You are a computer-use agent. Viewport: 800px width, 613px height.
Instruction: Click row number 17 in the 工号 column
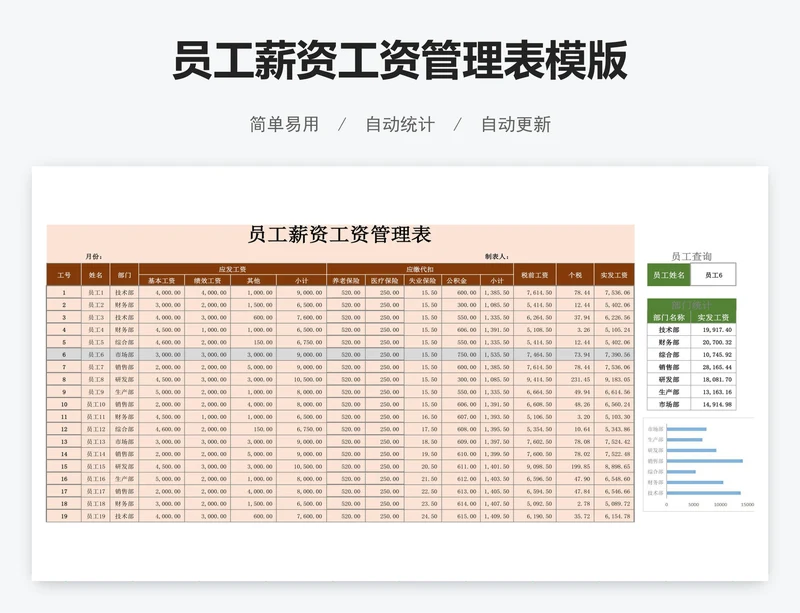coord(64,491)
